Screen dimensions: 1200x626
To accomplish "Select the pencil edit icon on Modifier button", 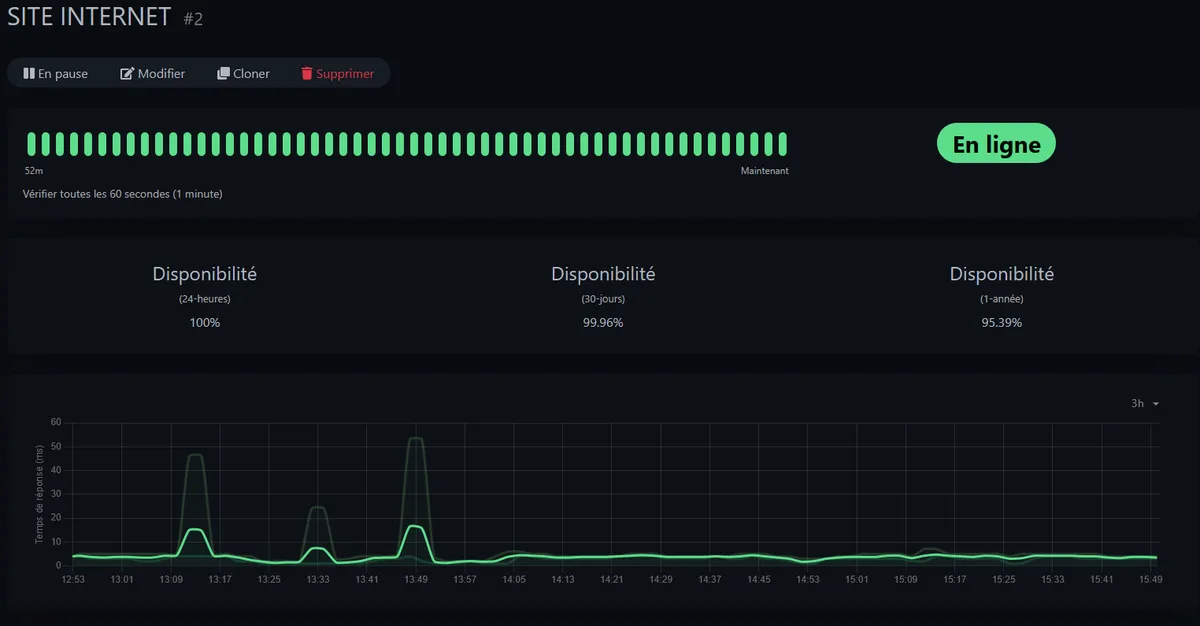I will tap(124, 73).
